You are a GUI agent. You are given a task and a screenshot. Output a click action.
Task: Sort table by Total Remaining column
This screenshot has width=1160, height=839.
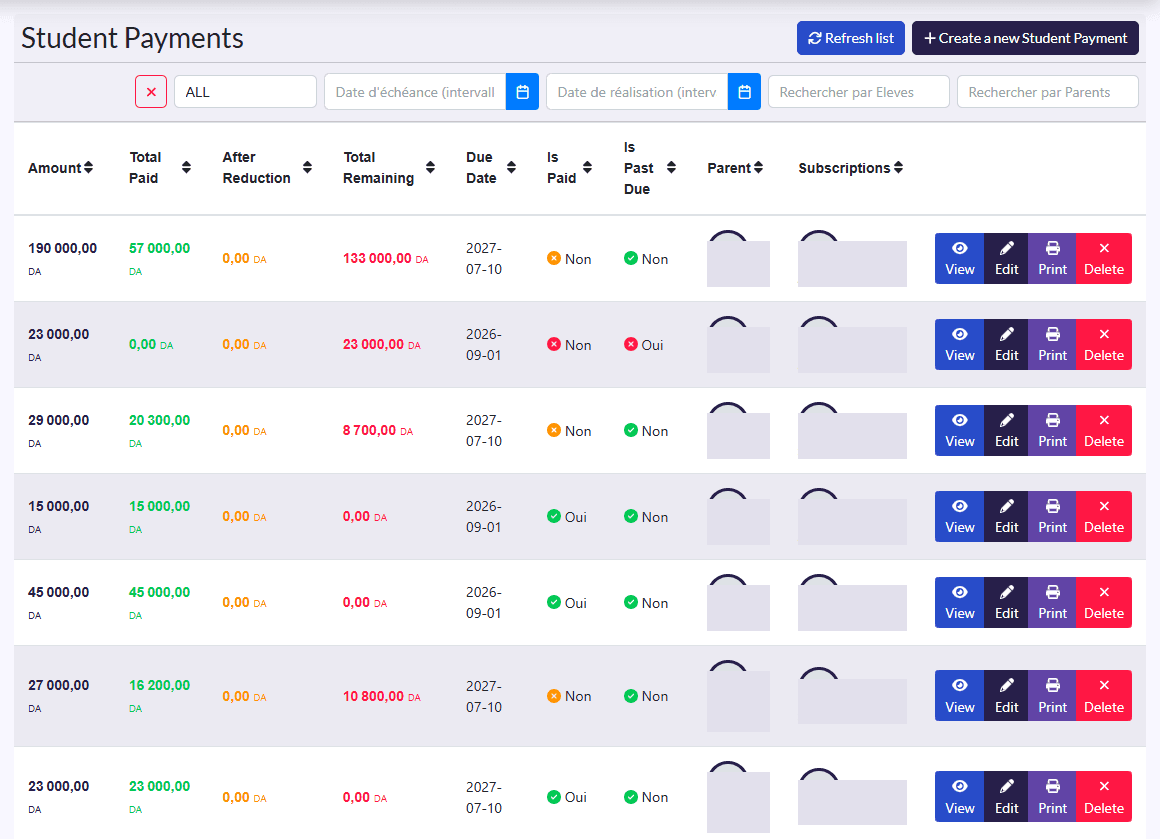click(x=389, y=168)
